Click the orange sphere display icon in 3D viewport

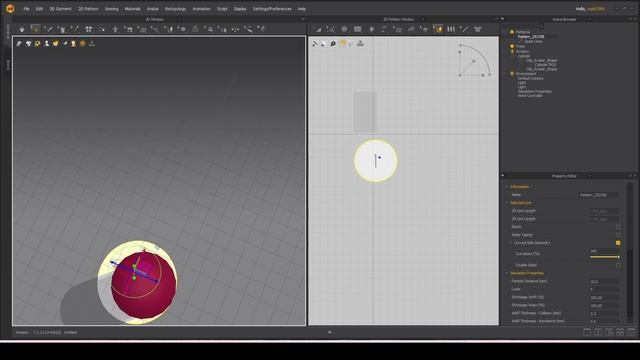pos(82,43)
